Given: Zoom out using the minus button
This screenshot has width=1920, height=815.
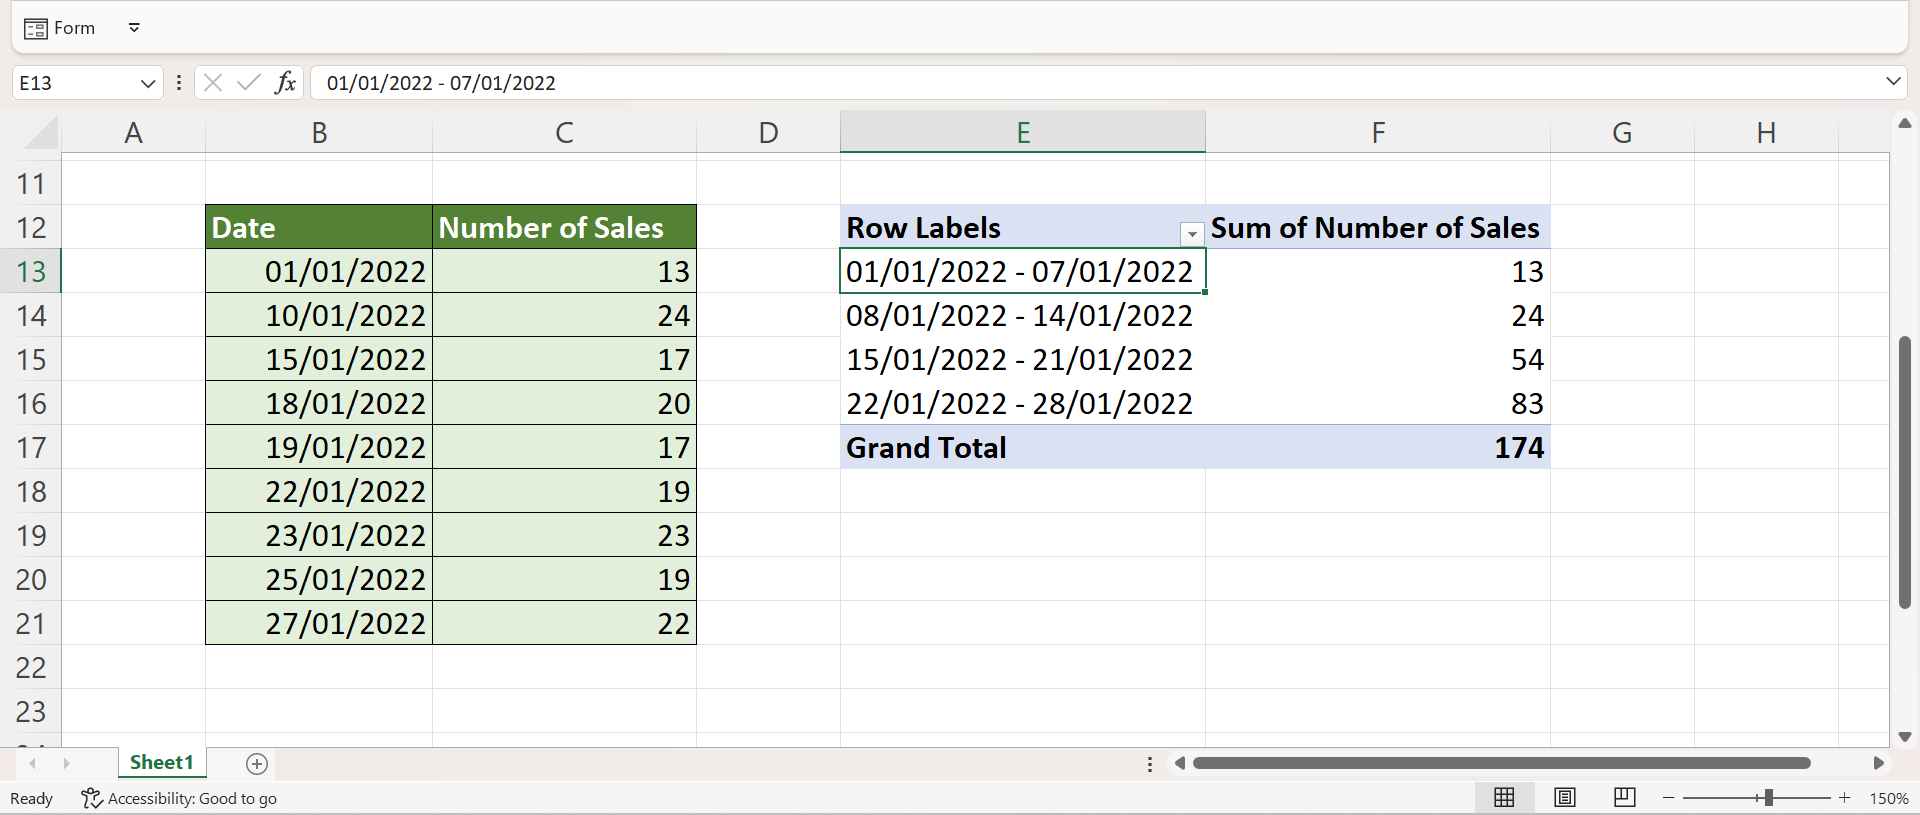Looking at the screenshot, I should (1668, 797).
